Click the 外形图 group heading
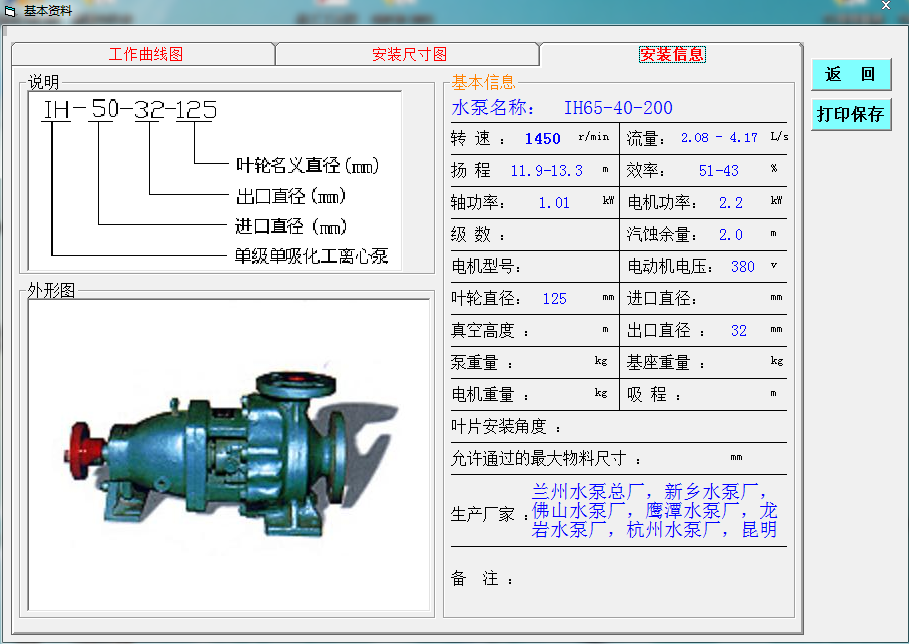 [x=51, y=290]
